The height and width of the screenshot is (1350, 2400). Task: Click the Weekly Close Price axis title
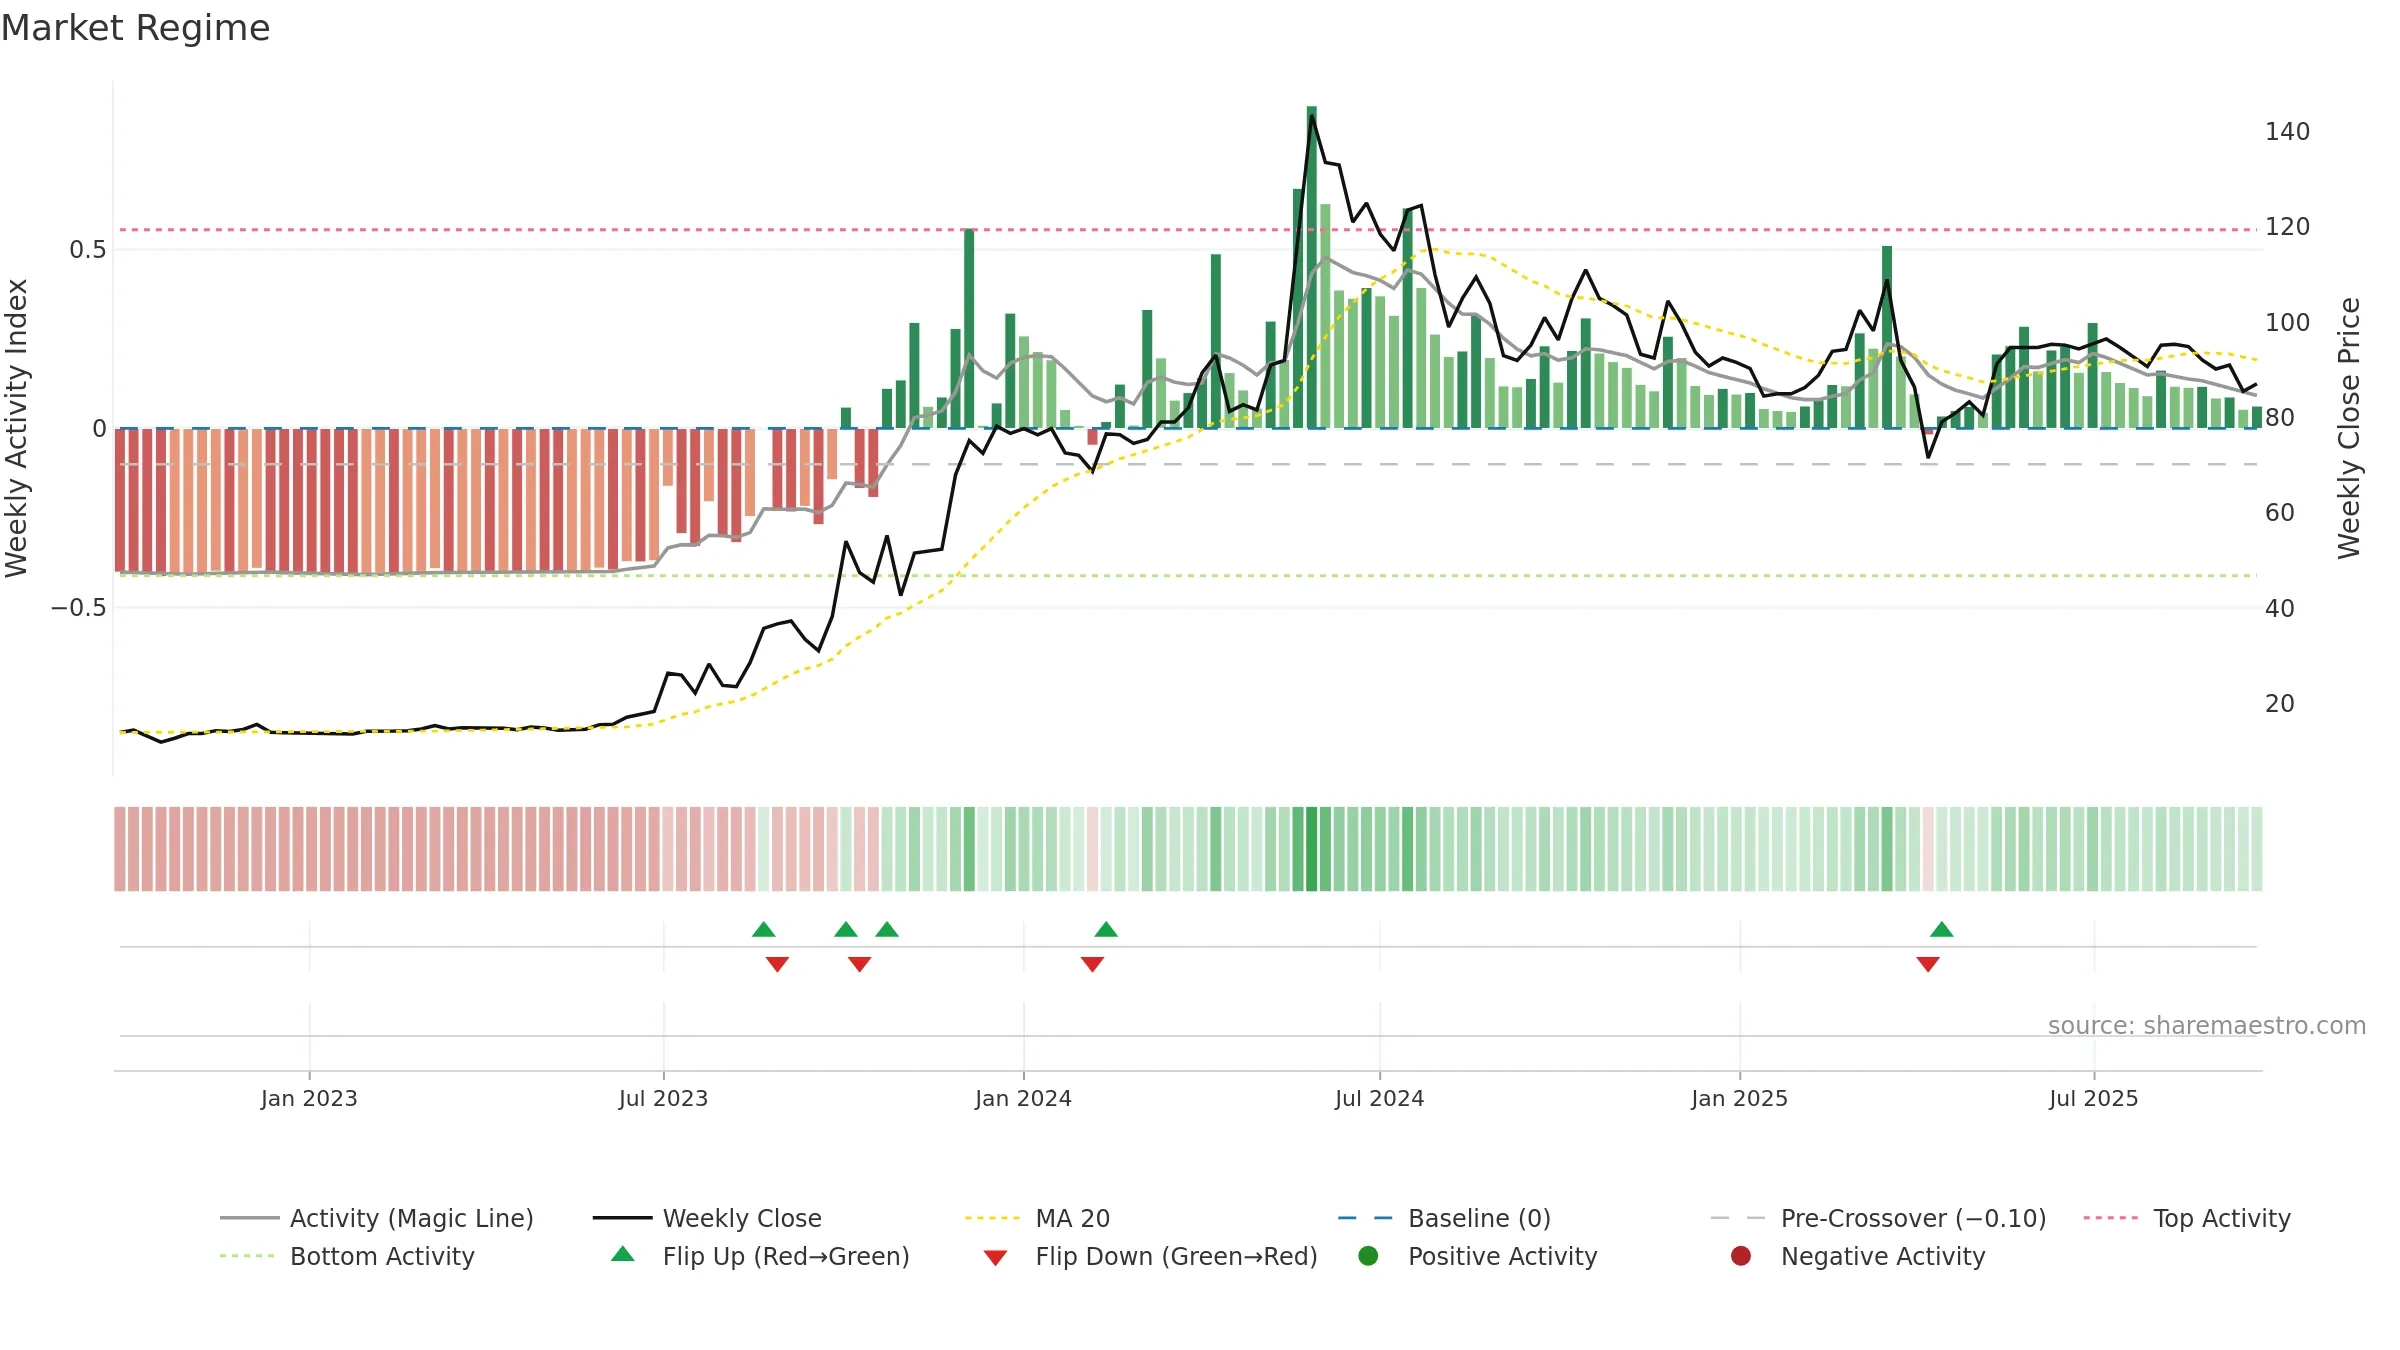pyautogui.click(x=2349, y=428)
